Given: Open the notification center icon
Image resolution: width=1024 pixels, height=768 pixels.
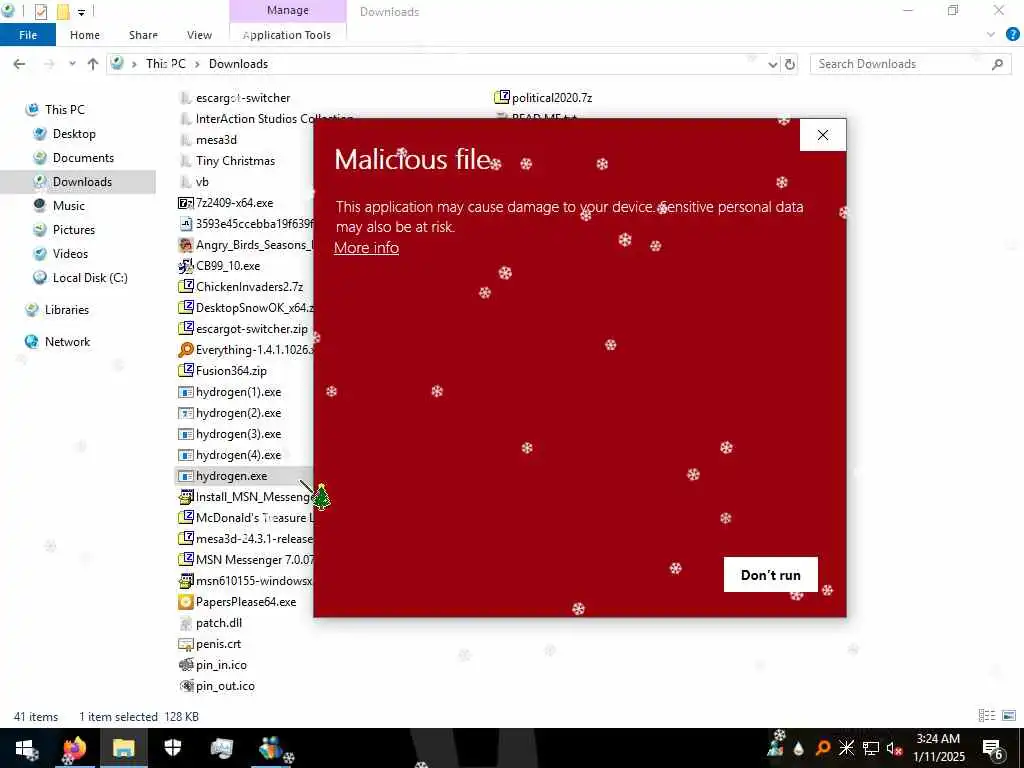Looking at the screenshot, I should 993,748.
